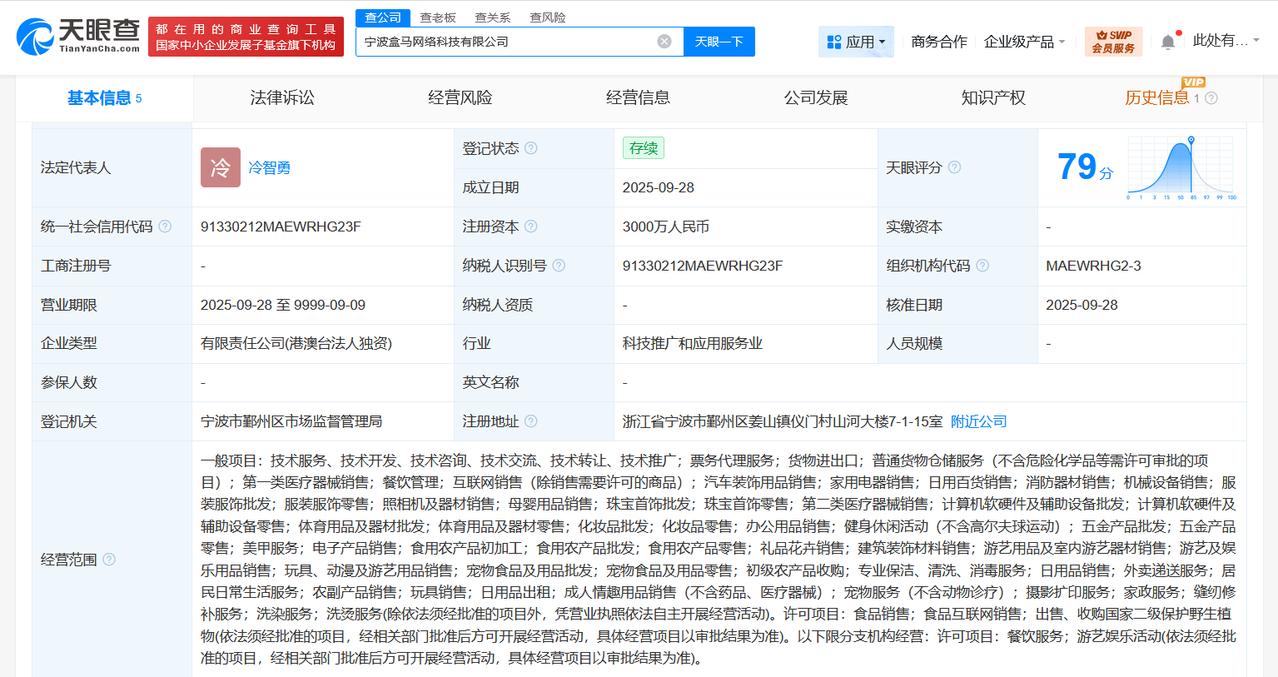
Task: Click help icon next to 纳税人识别号
Action: [x=559, y=266]
